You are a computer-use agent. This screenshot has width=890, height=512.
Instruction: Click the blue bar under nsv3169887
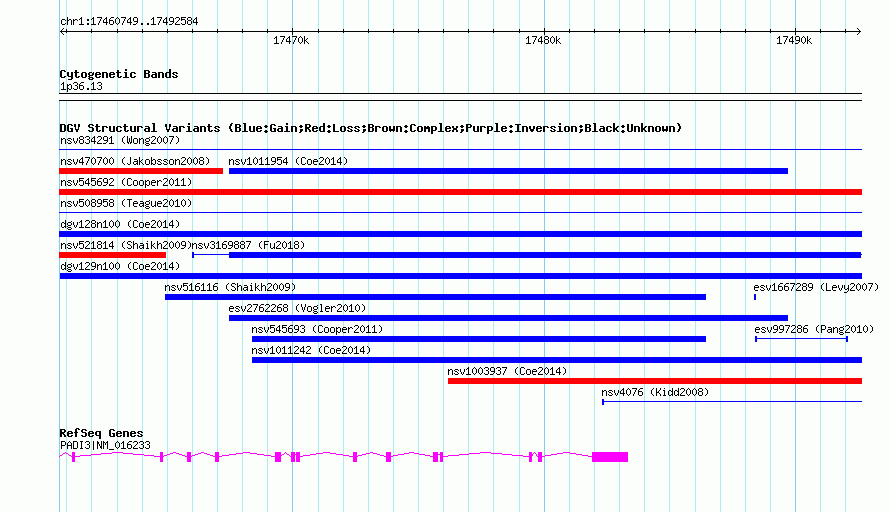pos(545,255)
